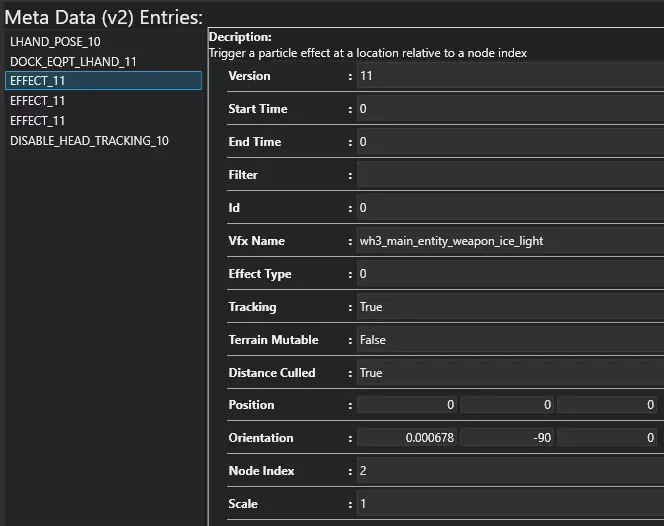This screenshot has height=526, width=664.
Task: Click the Orientation field showing 0.000678
Action: coord(408,438)
